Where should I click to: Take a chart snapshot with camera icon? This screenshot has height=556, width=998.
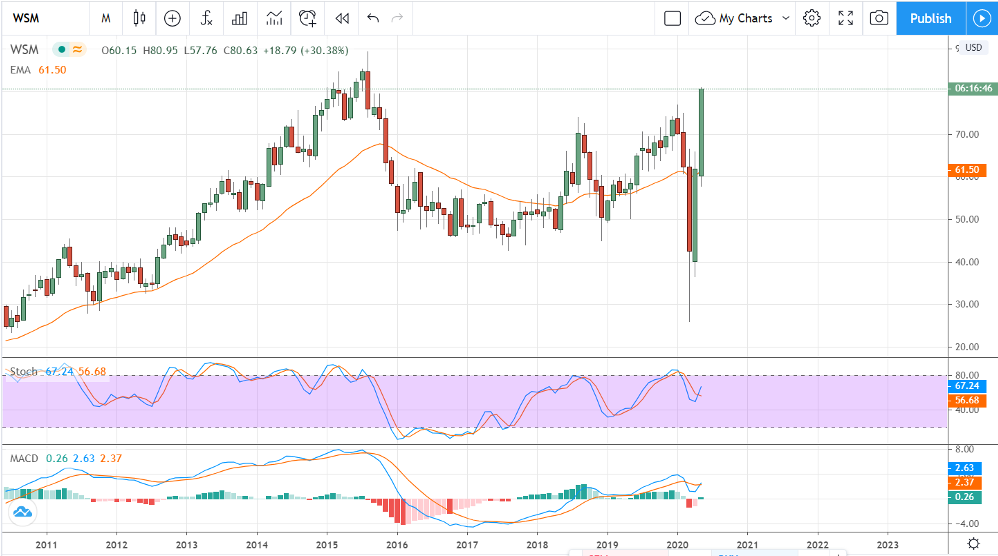(x=878, y=18)
